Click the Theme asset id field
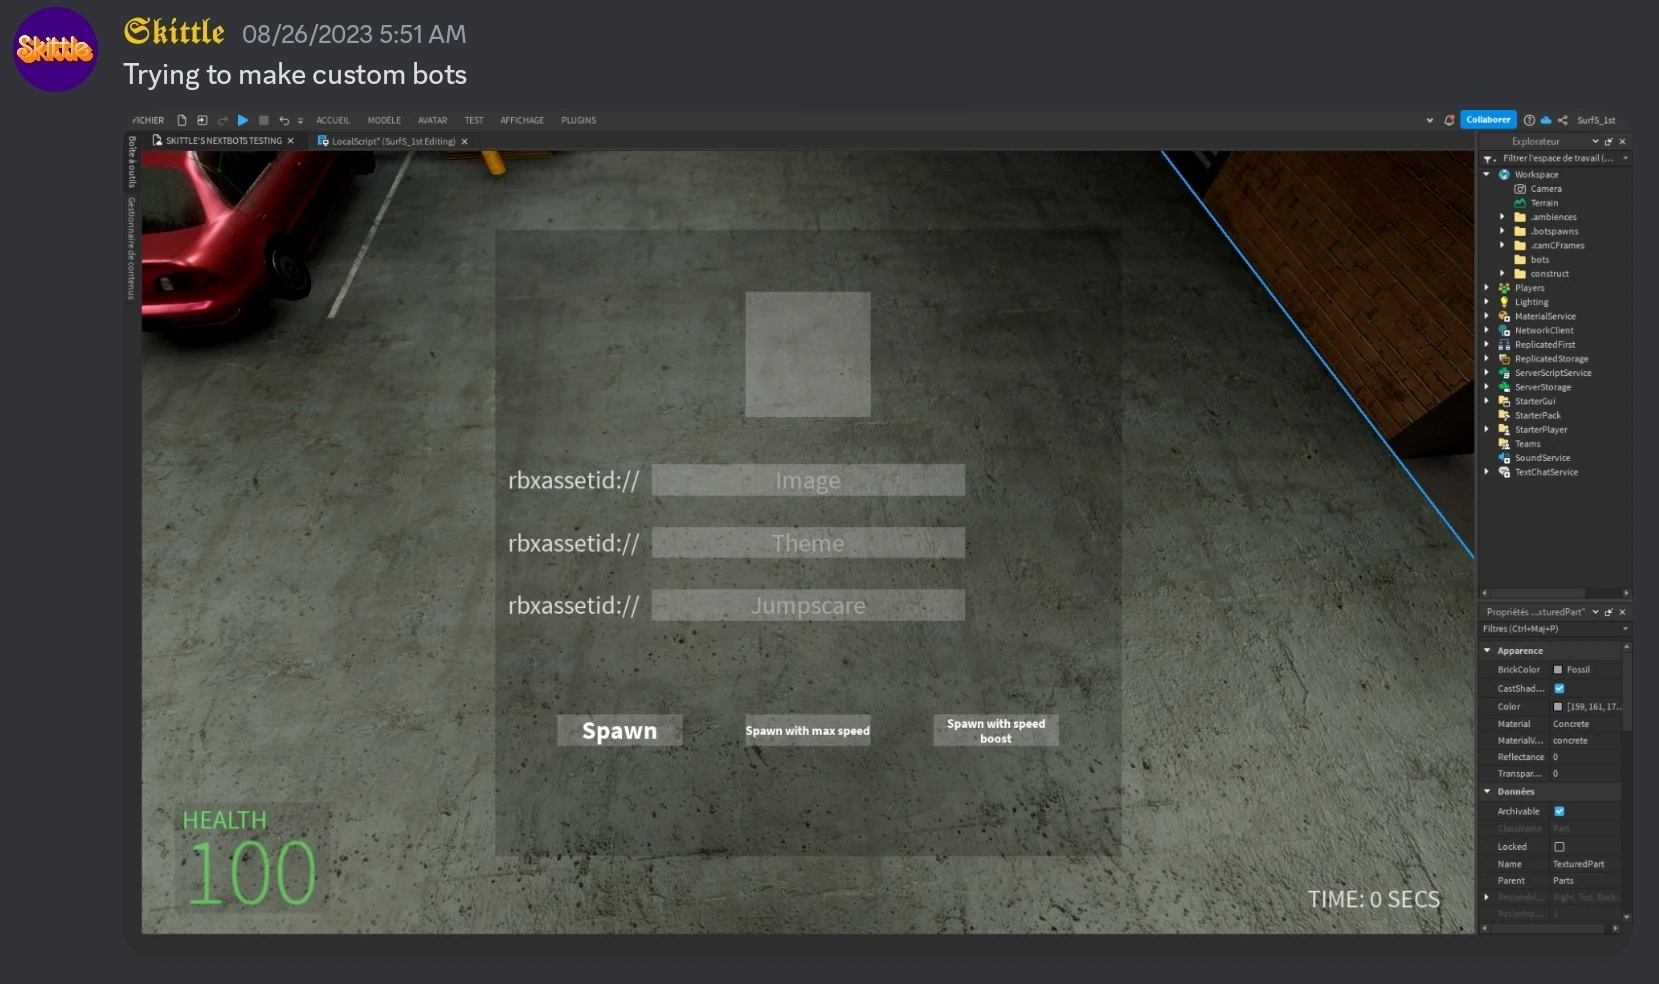The image size is (1659, 984). [808, 543]
